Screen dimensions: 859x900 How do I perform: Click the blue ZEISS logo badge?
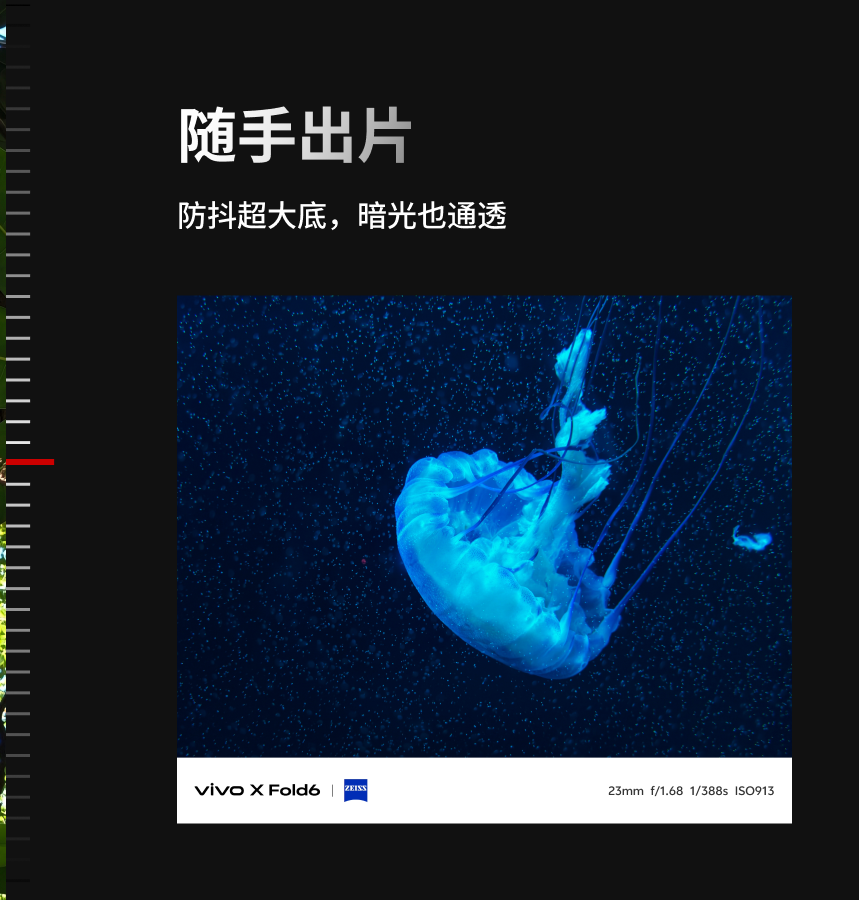tap(355, 790)
